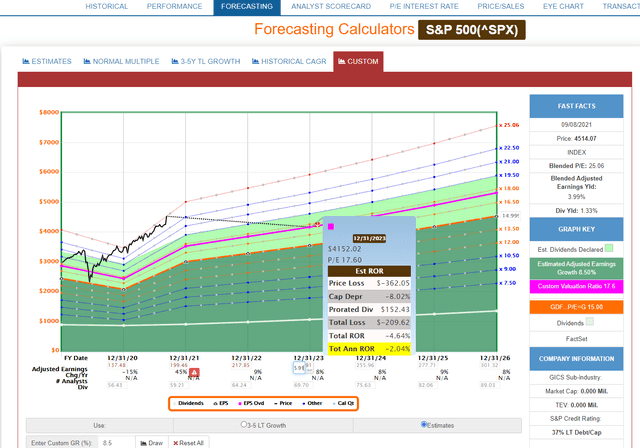Screen dimensions: 640x448
Task: Click the x 9.00 P/E line label
Action: (x=508, y=269)
